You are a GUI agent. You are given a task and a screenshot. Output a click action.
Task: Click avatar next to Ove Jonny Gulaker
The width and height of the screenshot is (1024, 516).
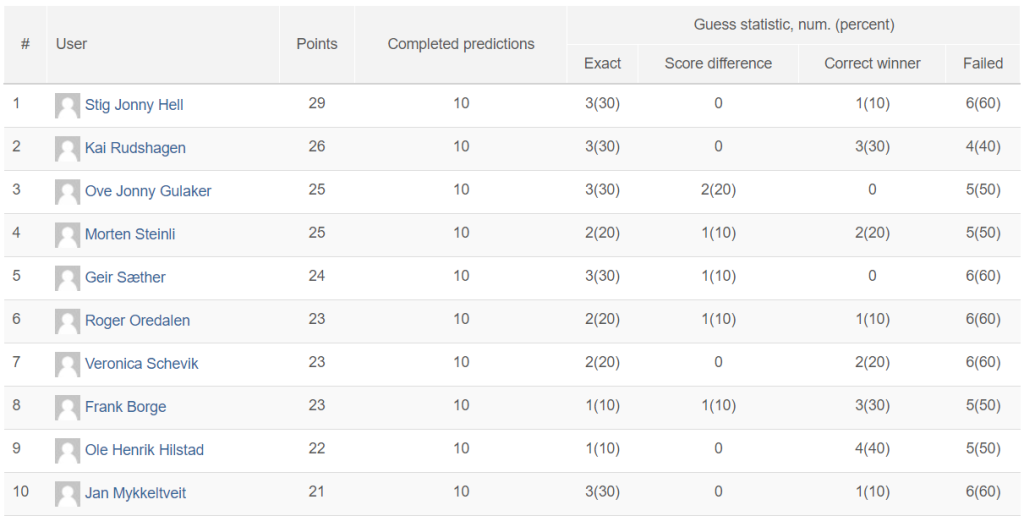67,192
